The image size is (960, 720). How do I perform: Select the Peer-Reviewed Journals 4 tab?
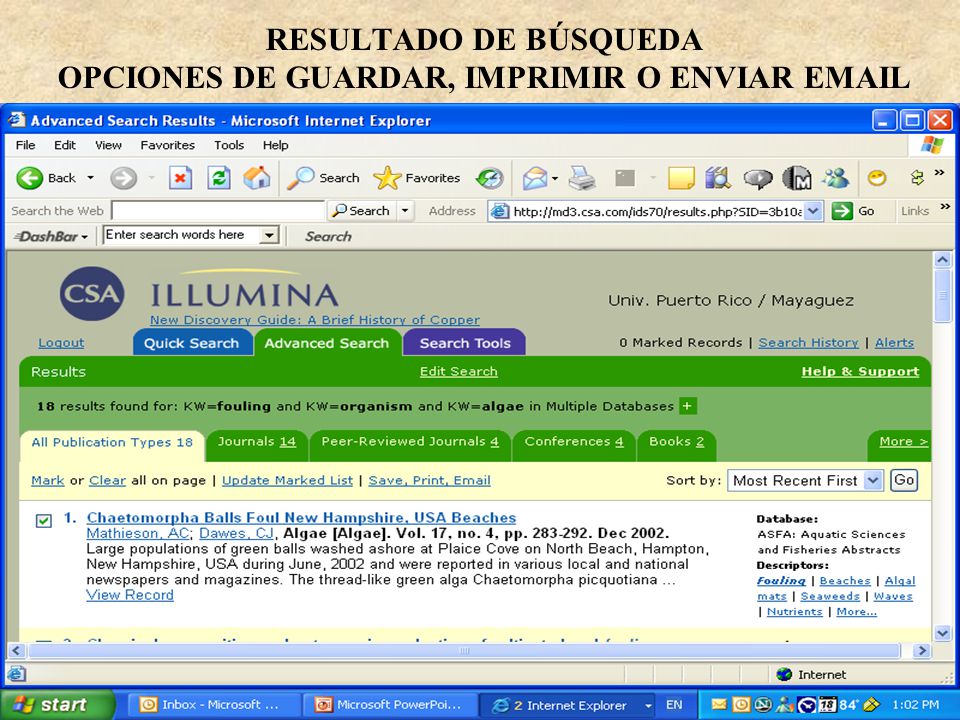(410, 446)
